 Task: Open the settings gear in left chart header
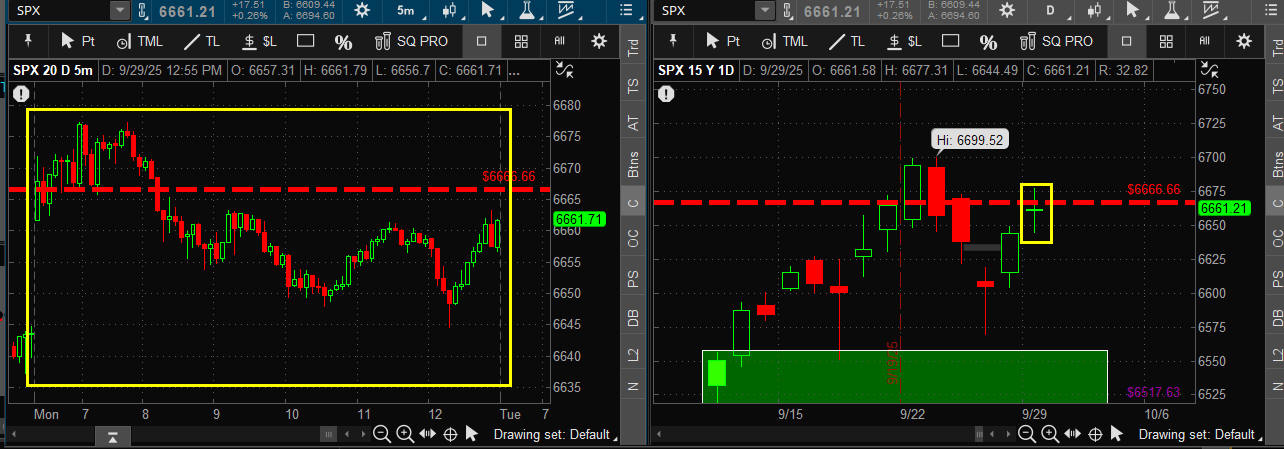tap(360, 11)
